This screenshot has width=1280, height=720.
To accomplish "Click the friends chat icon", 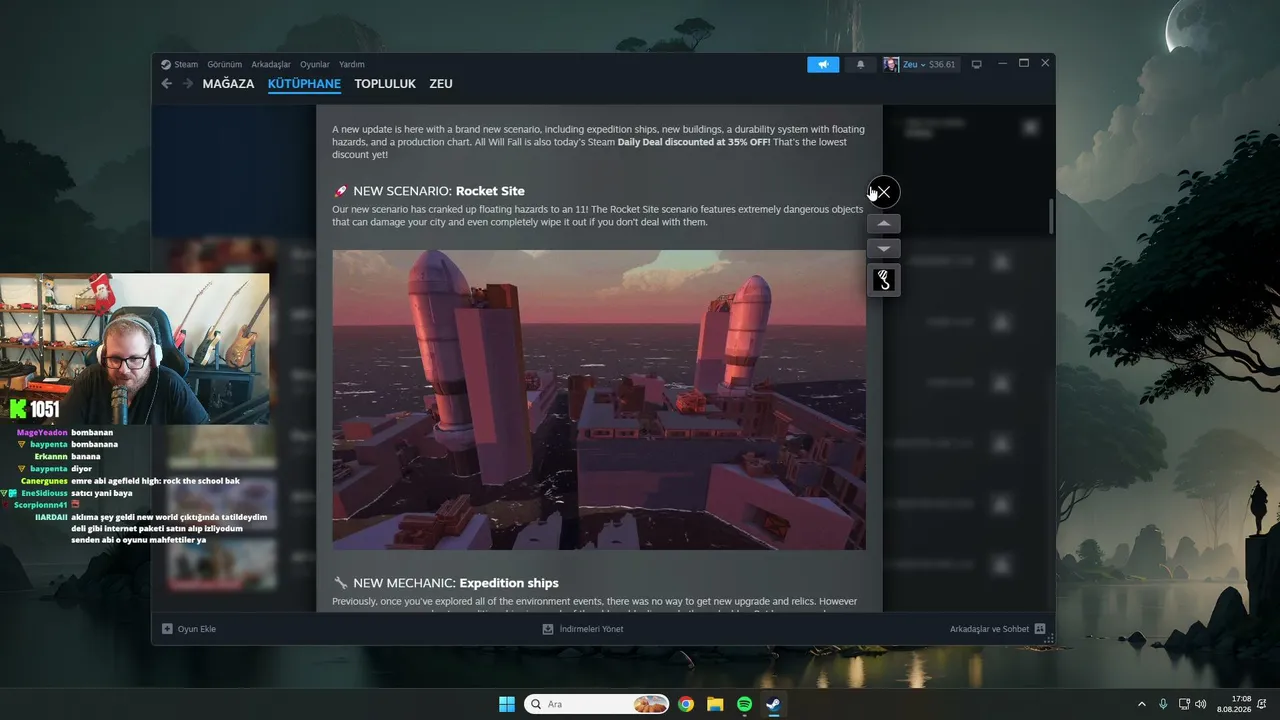I will (1040, 629).
